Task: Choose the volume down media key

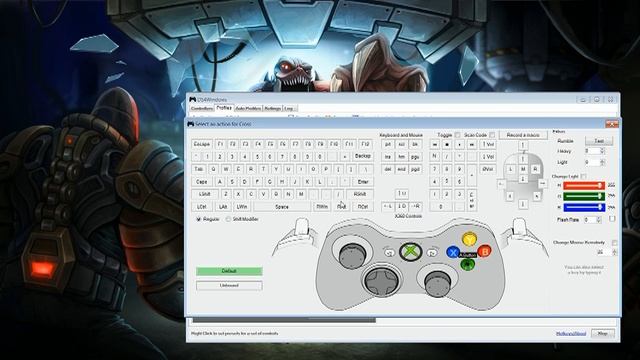Action: click(x=487, y=157)
